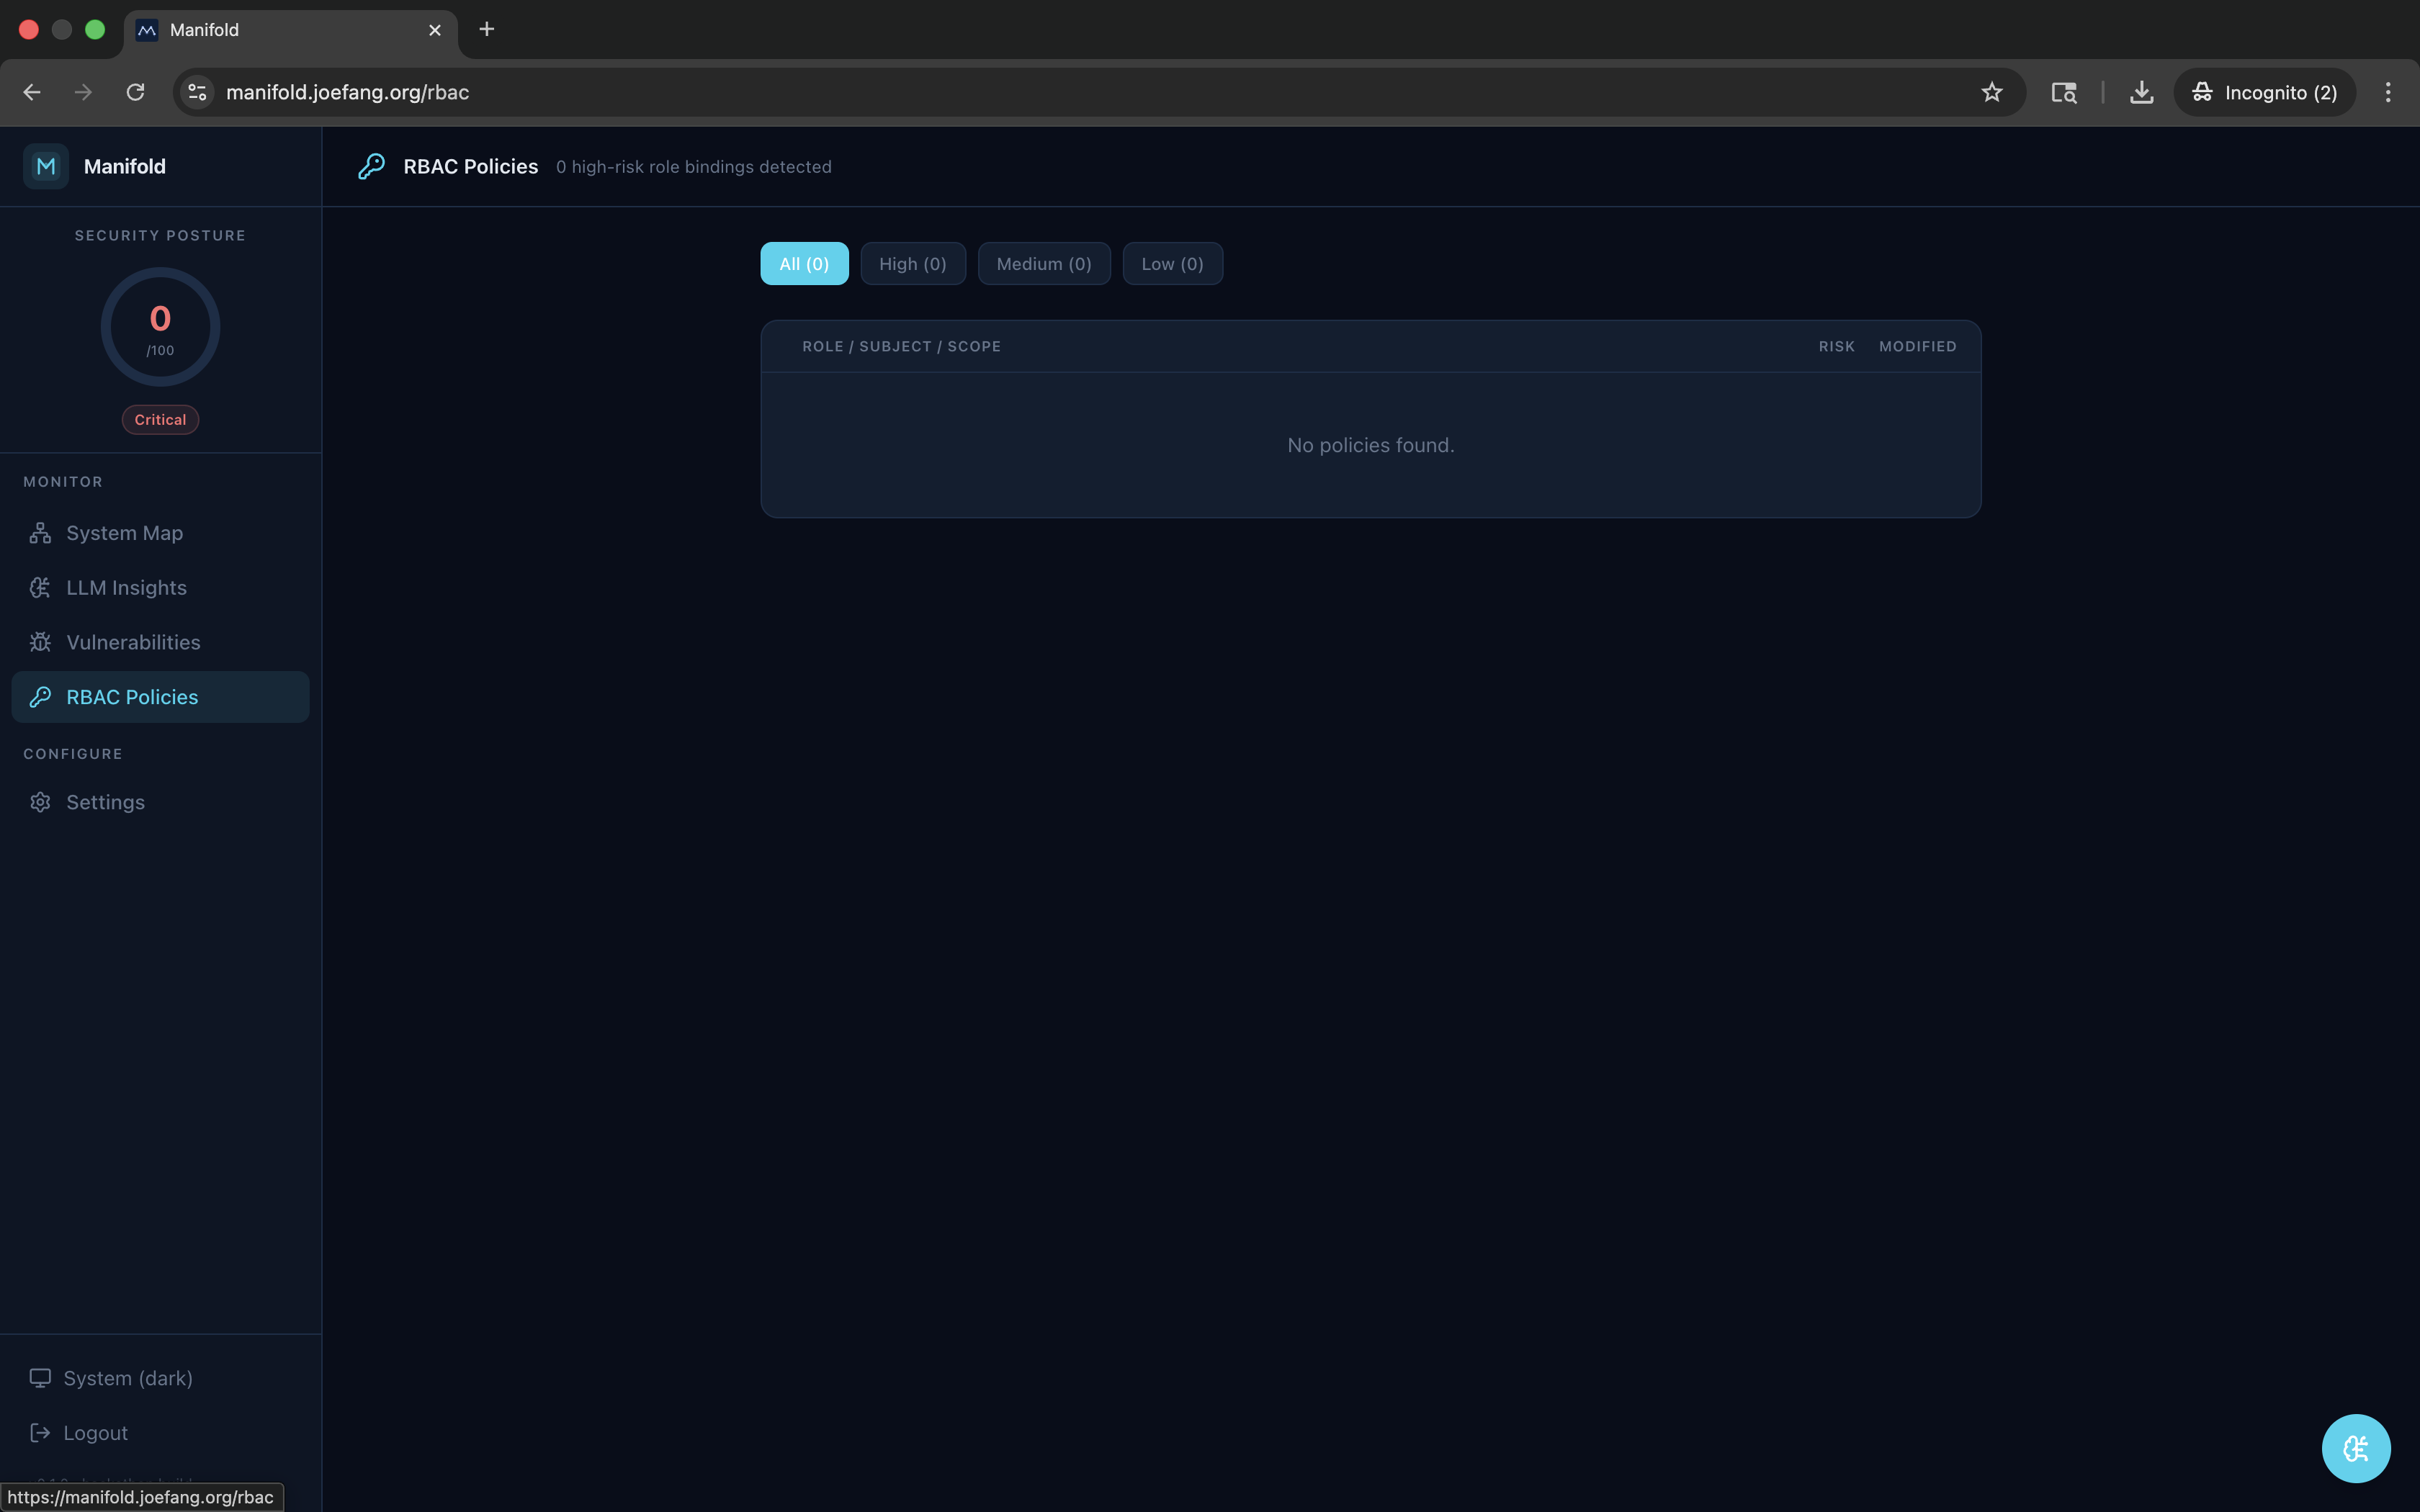
Task: Click the Manifold logo icon
Action: [46, 166]
